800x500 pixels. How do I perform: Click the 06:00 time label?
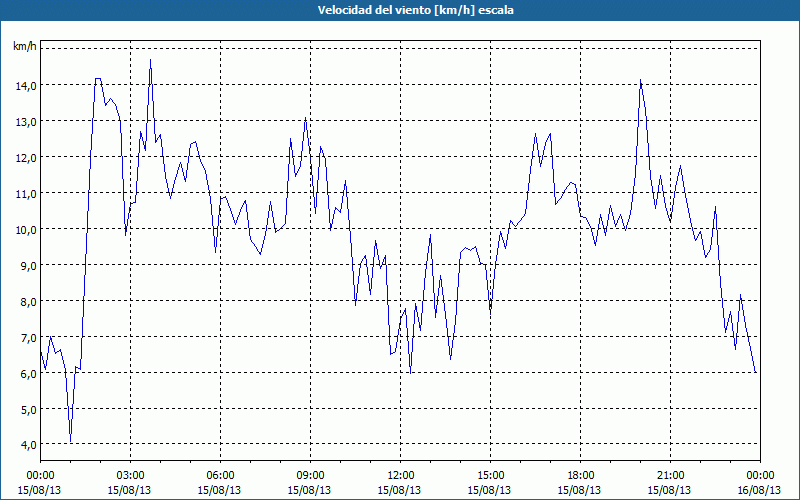coord(220,476)
